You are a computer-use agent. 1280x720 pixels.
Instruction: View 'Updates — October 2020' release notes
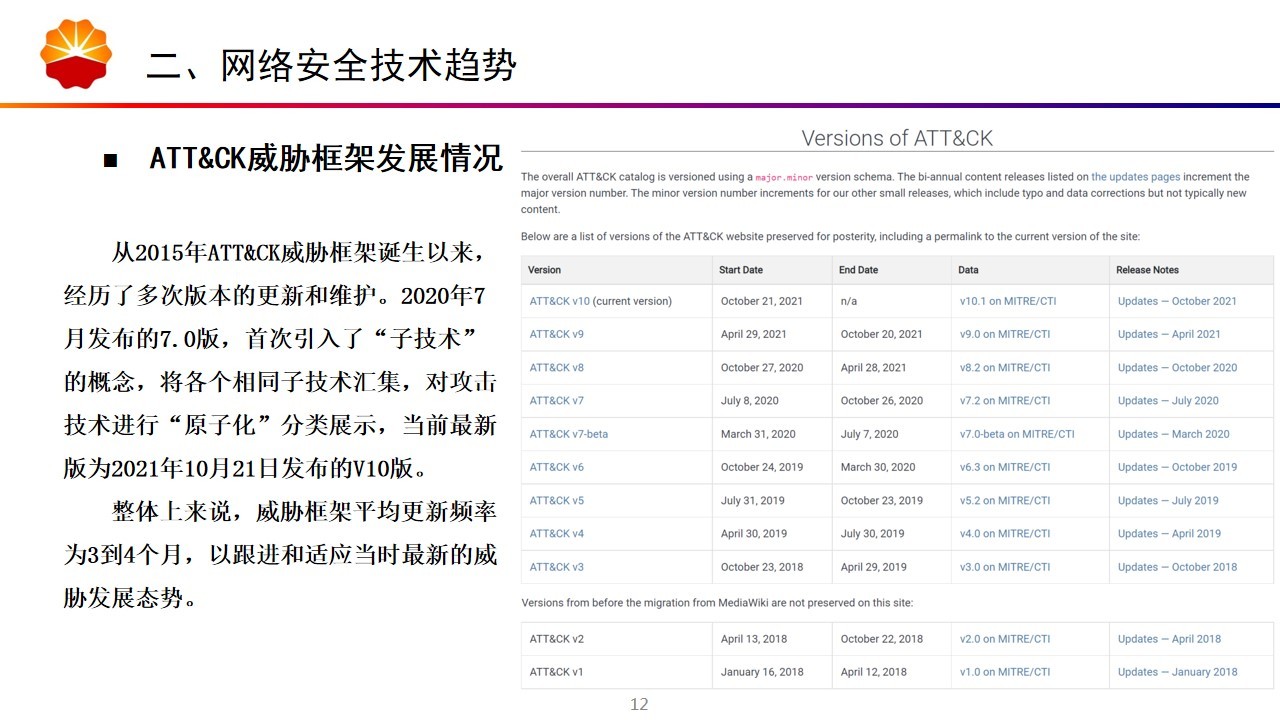1177,368
